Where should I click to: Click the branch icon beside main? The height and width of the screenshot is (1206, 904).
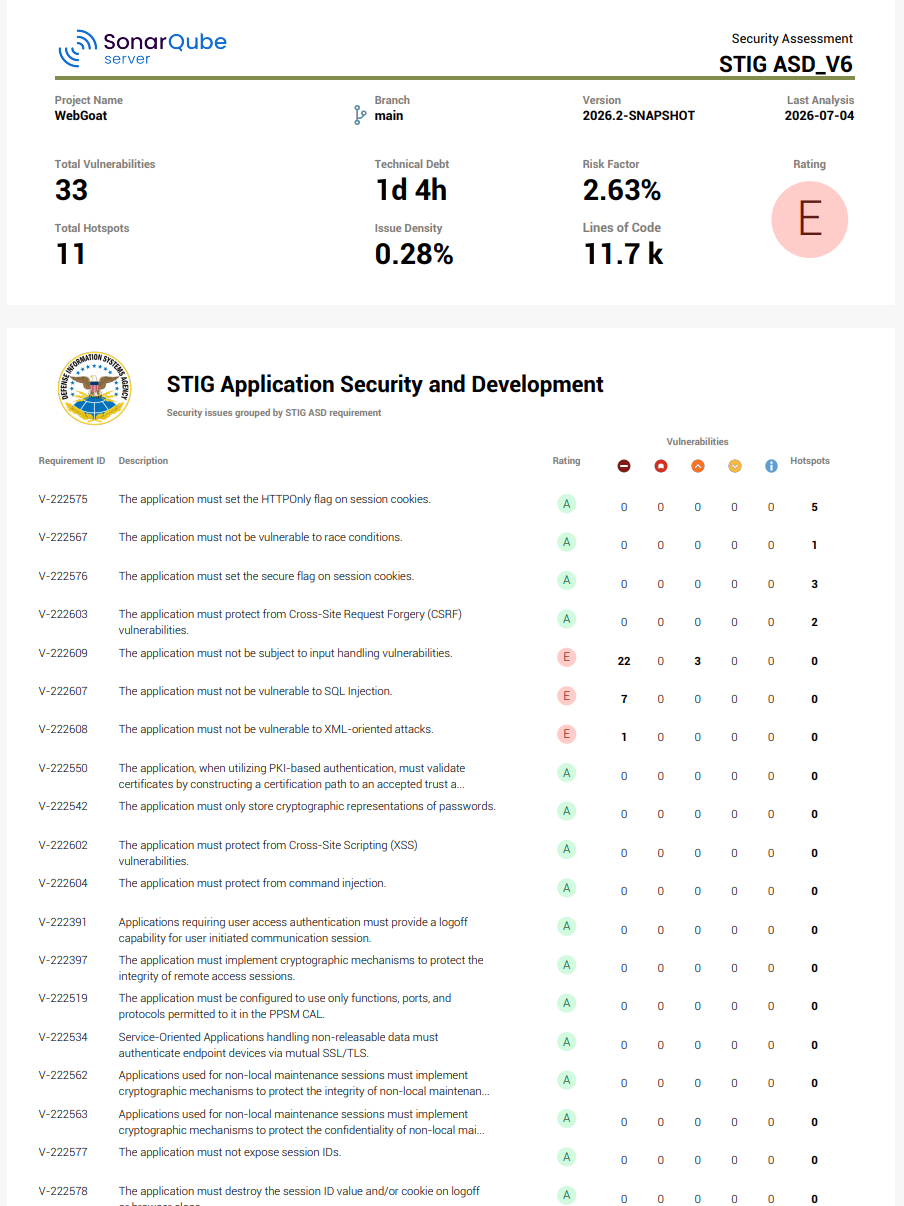(x=360, y=115)
